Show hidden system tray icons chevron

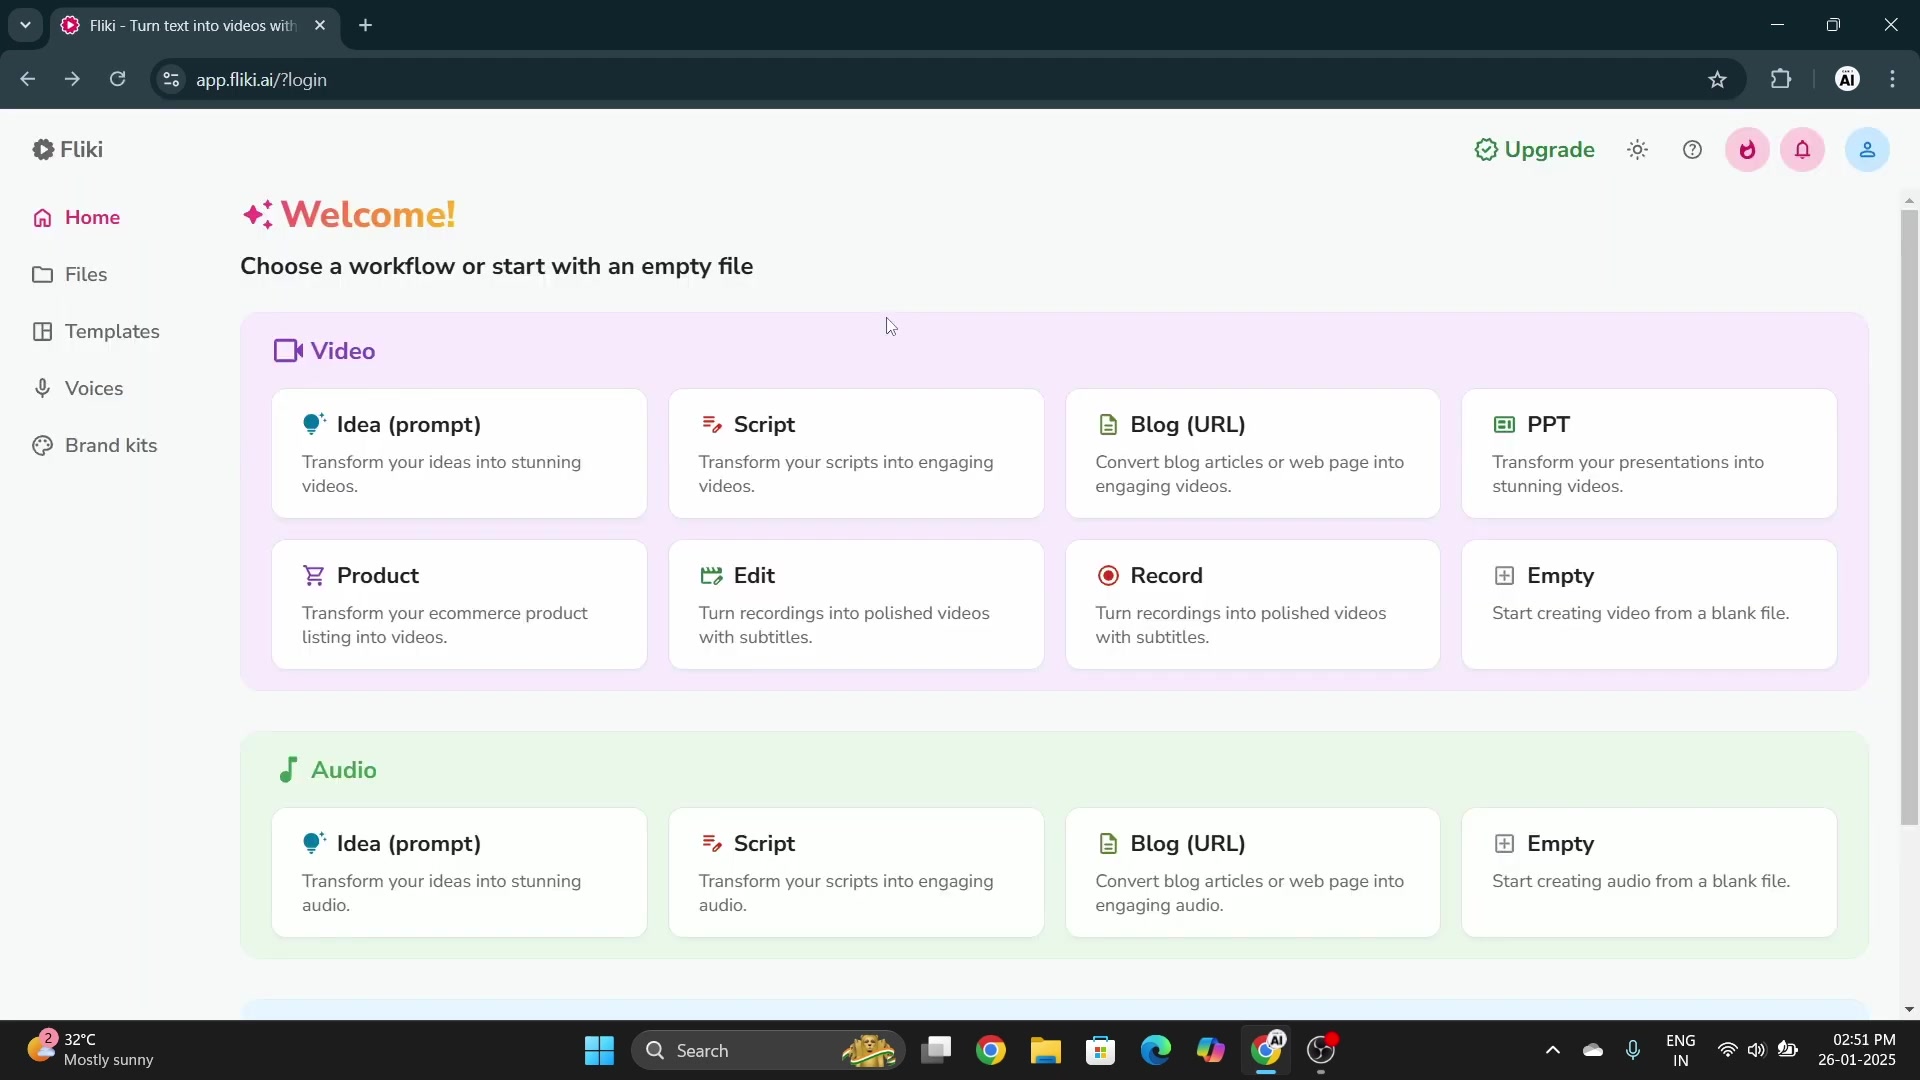(x=1552, y=1050)
